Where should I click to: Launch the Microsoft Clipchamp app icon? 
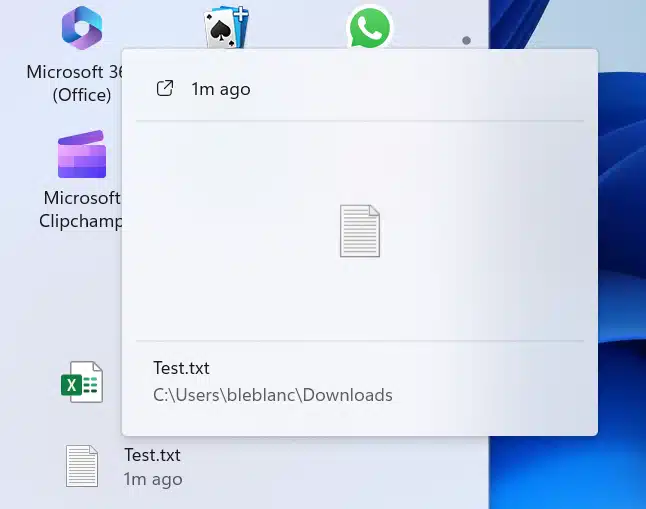tap(82, 155)
